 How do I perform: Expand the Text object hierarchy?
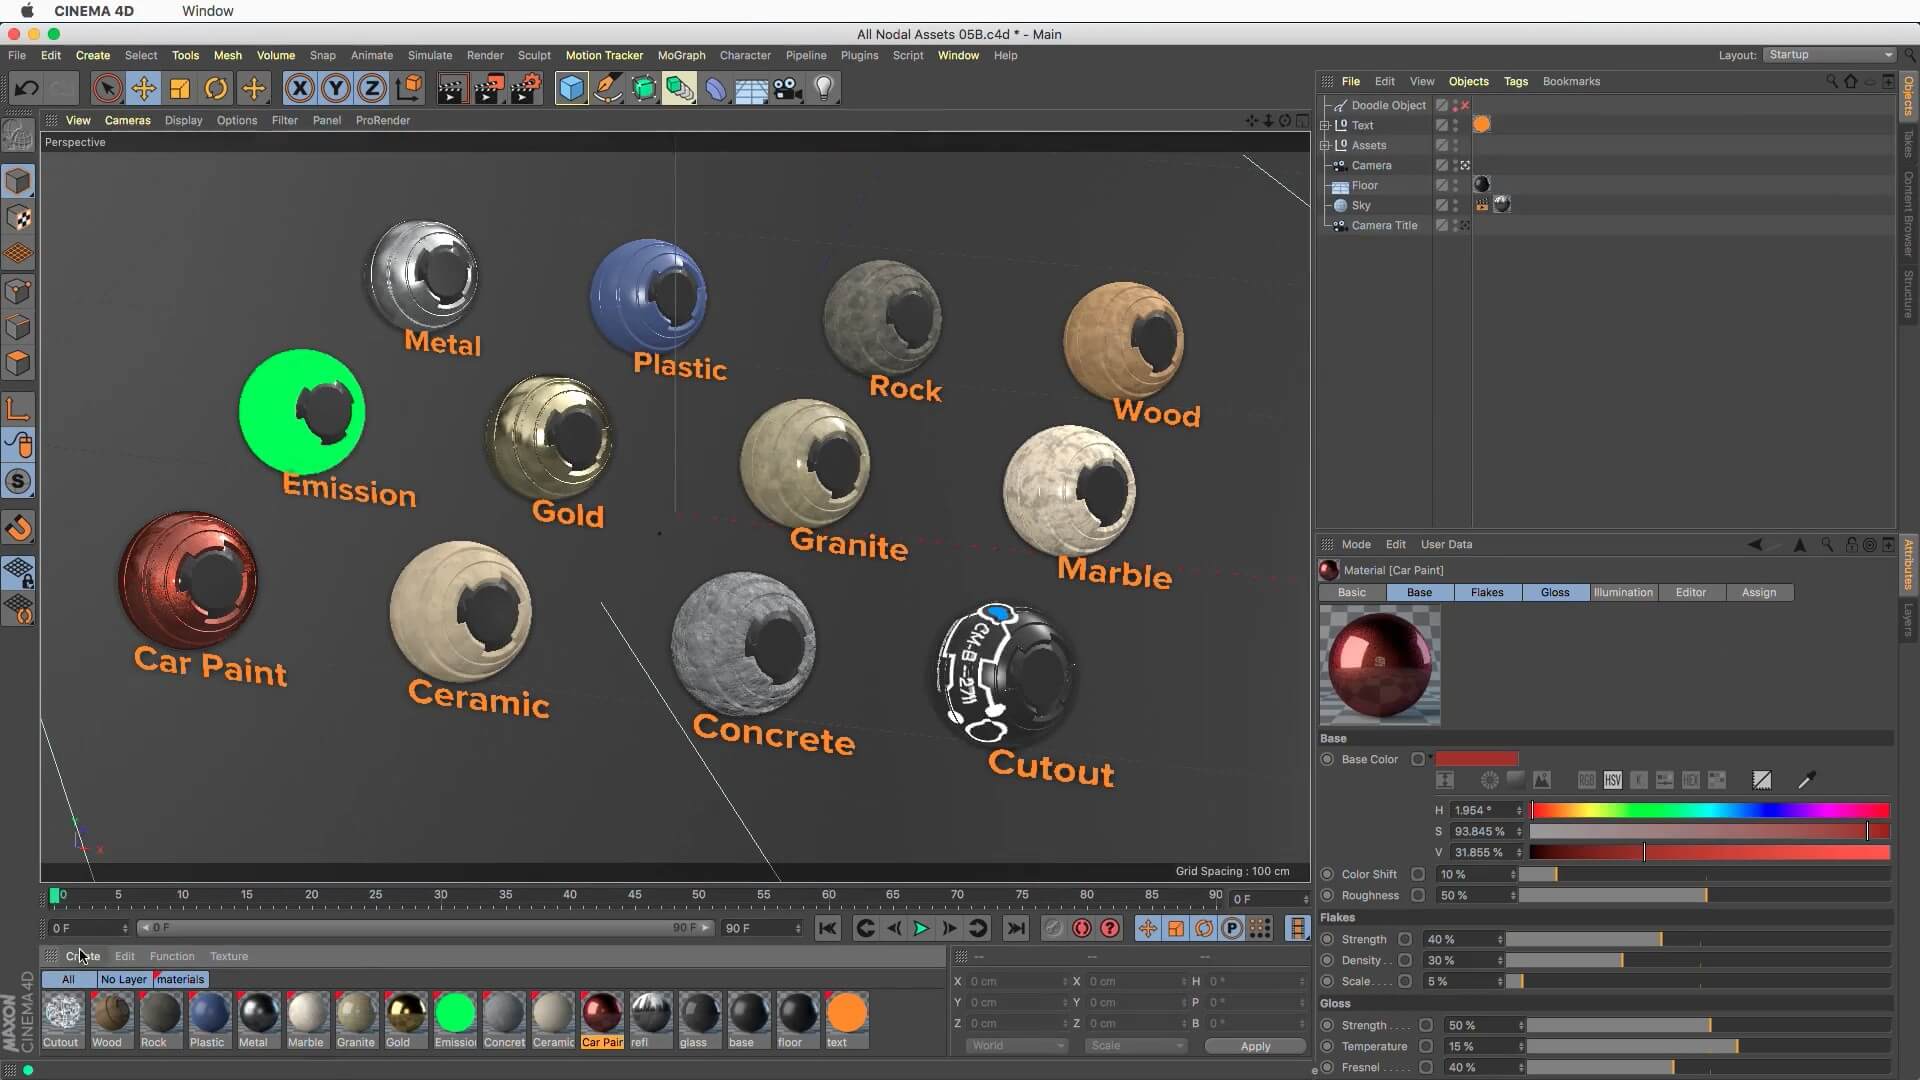tap(1325, 126)
